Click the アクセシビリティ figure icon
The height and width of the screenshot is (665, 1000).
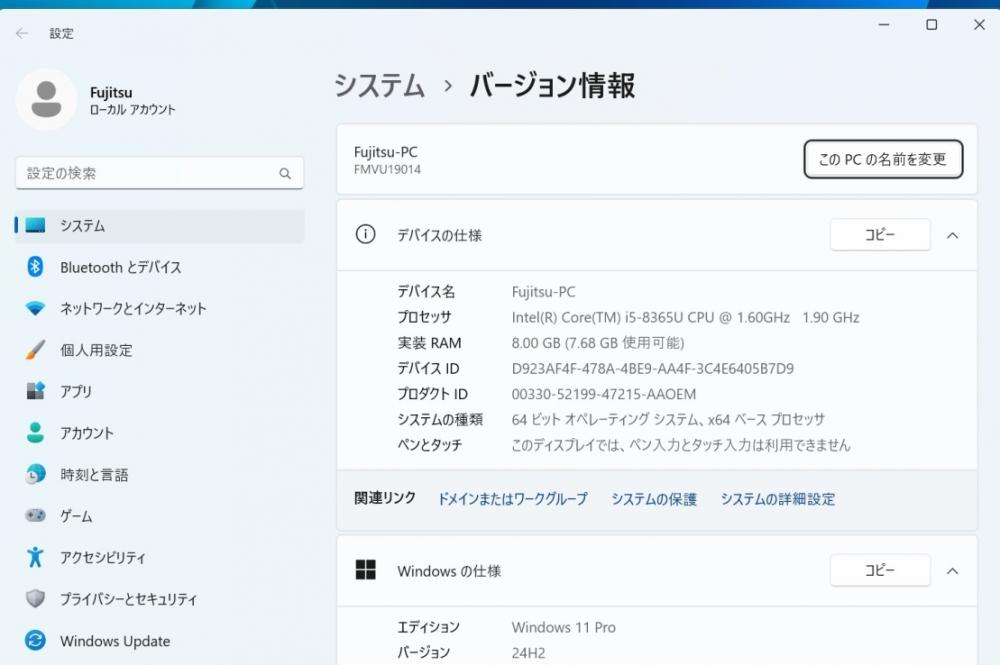tap(35, 557)
